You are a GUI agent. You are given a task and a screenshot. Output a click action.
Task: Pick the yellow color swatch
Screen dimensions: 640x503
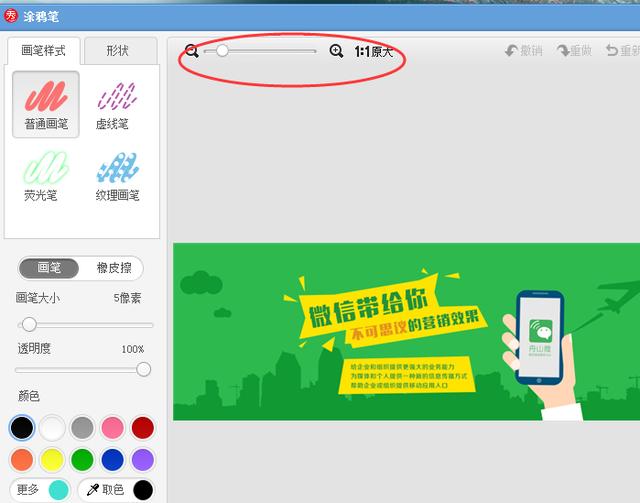click(x=52, y=459)
